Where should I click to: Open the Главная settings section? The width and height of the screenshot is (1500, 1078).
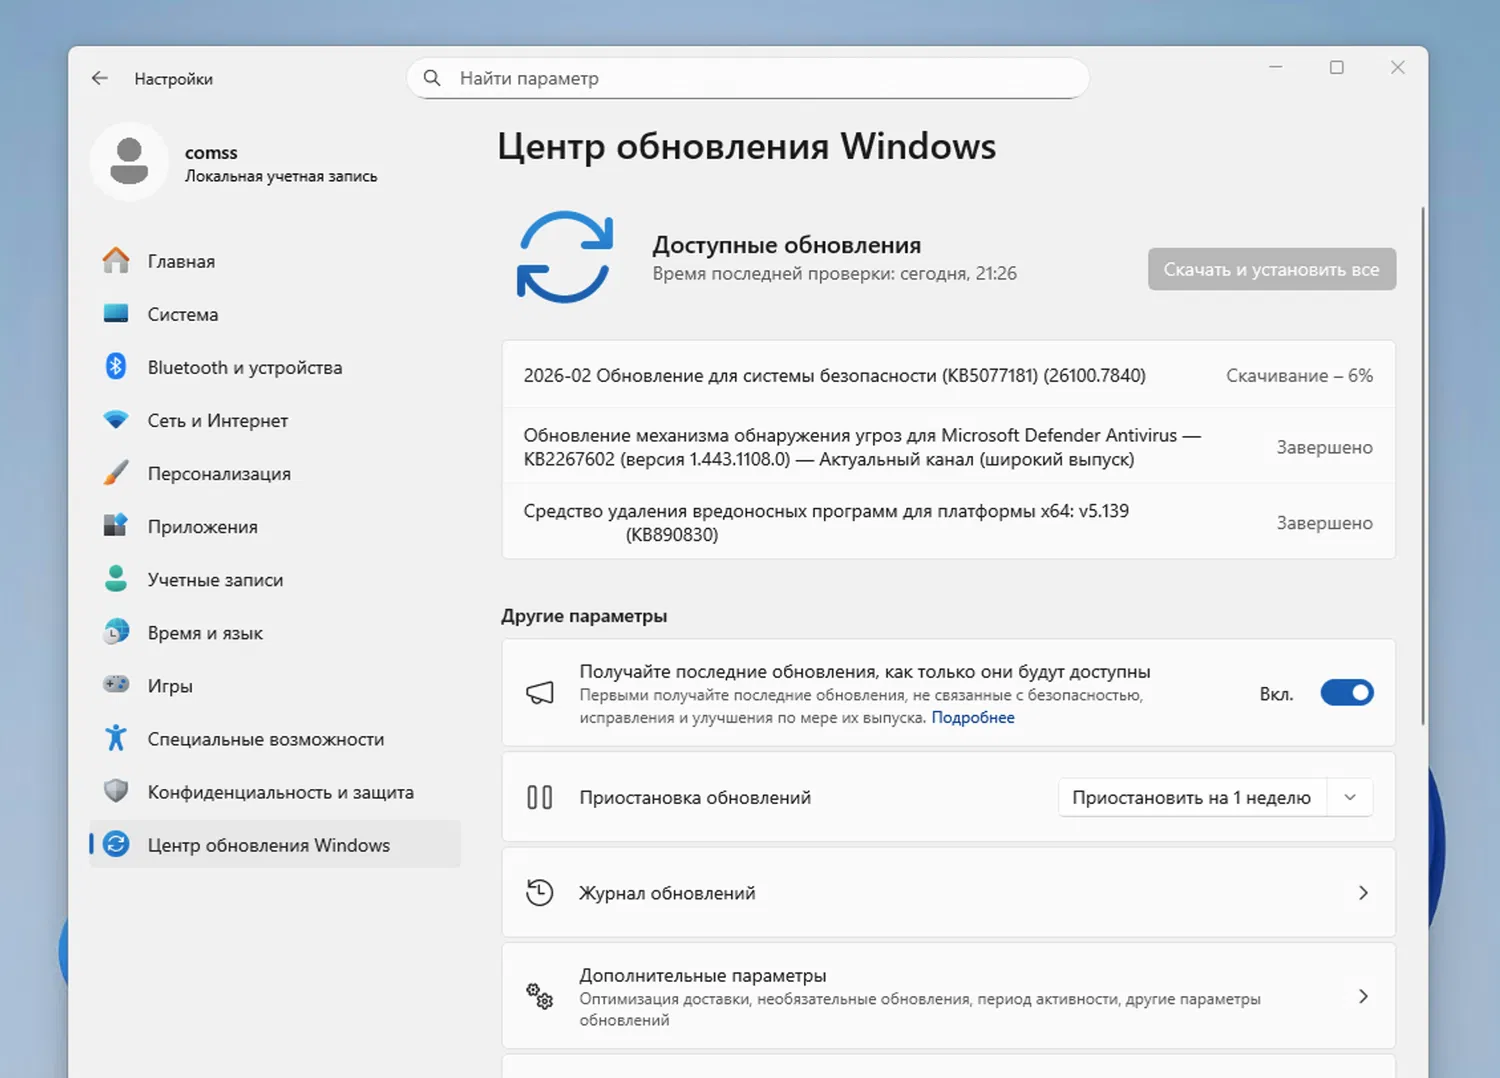[275, 261]
